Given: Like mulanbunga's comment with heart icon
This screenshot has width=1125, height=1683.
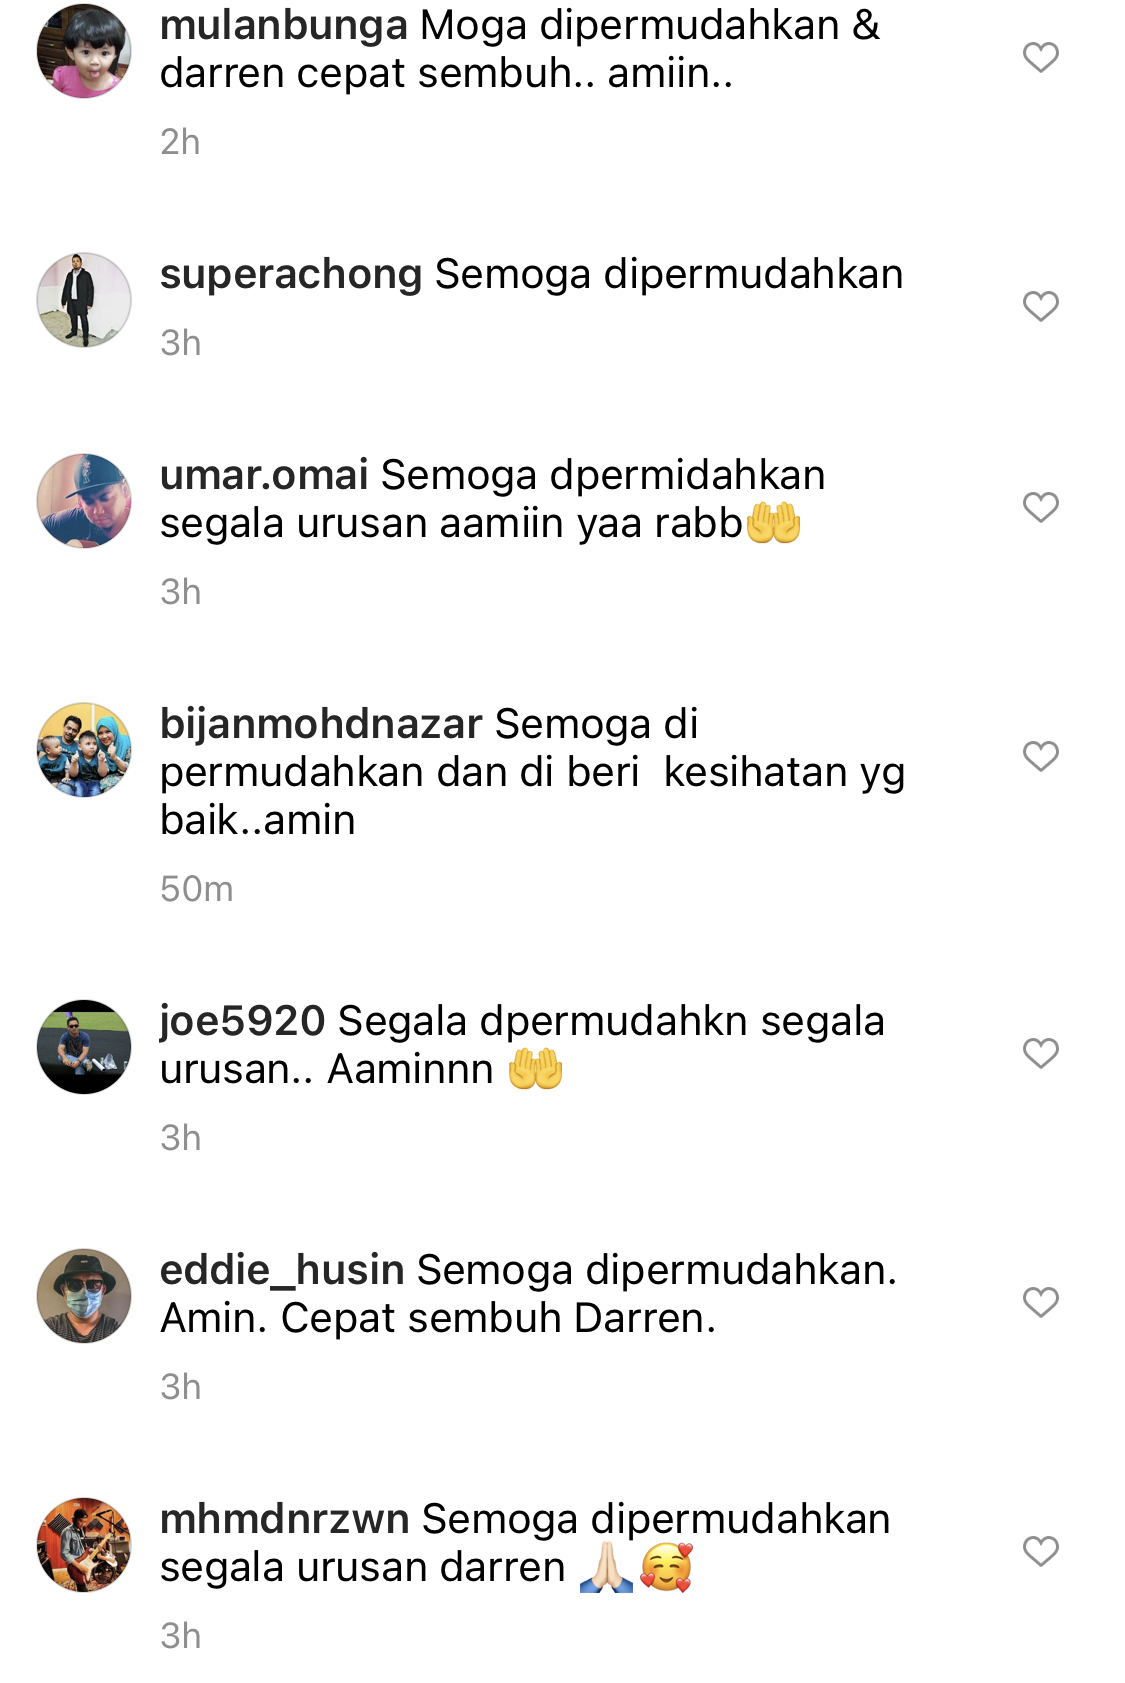Looking at the screenshot, I should point(1040,57).
